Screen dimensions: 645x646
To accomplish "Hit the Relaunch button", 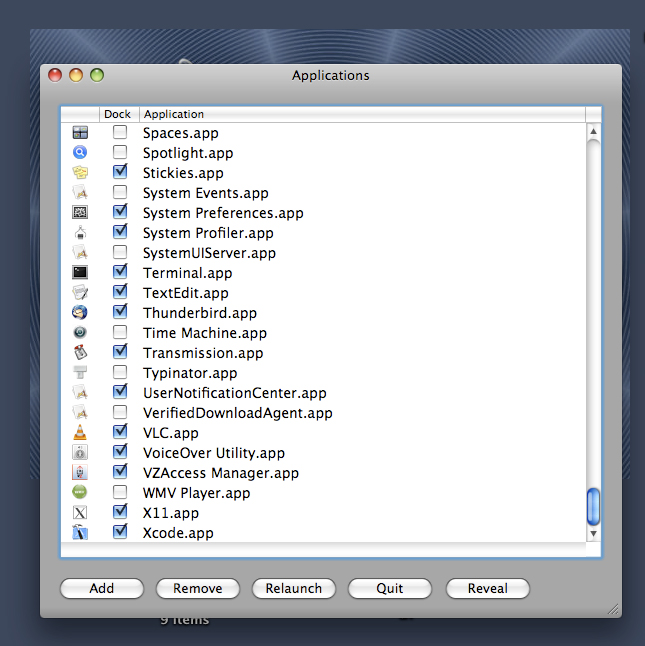I will tap(294, 588).
